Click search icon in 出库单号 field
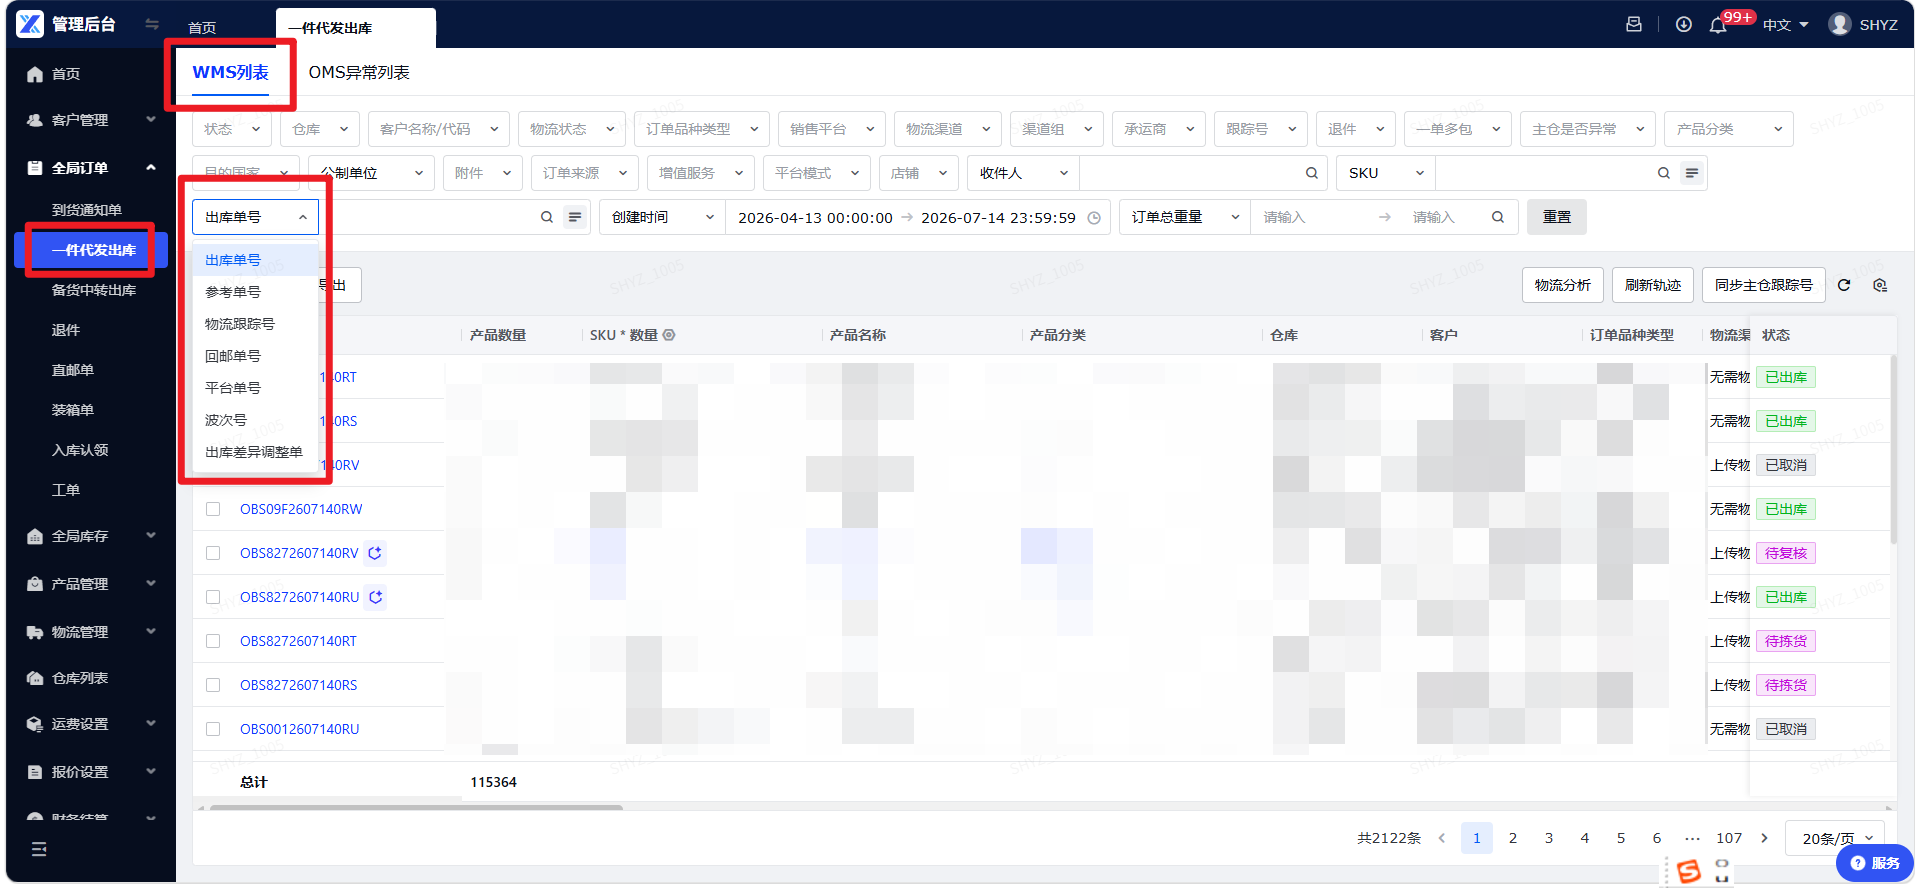This screenshot has width=1920, height=888. coord(547,217)
